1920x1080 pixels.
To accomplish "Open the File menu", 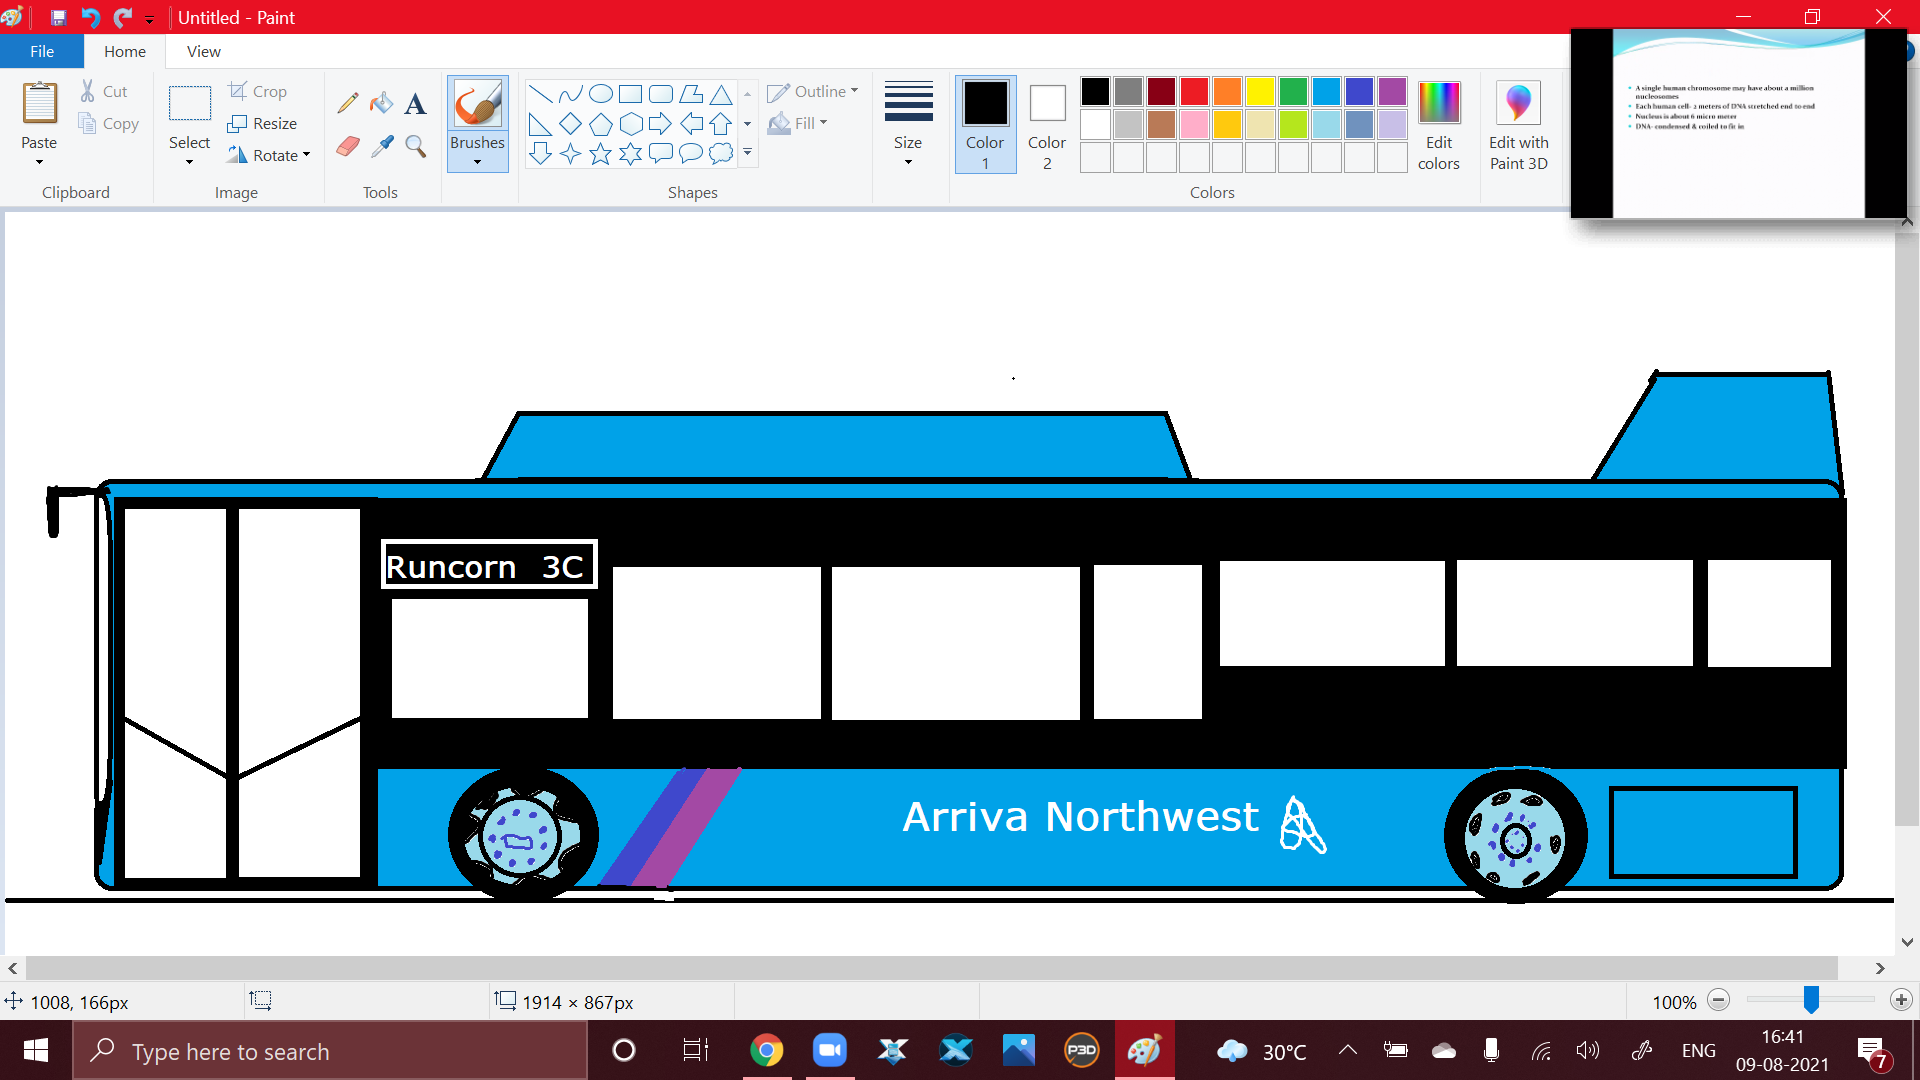I will (x=42, y=51).
